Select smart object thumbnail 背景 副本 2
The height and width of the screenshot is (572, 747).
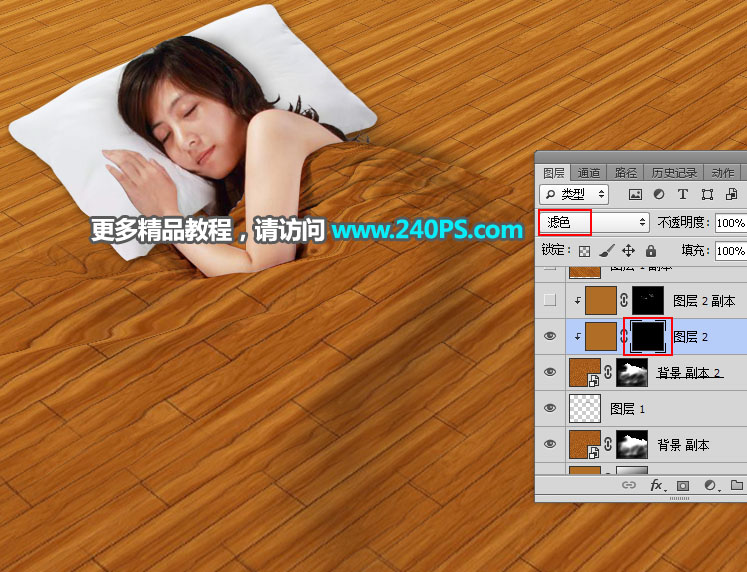[585, 372]
